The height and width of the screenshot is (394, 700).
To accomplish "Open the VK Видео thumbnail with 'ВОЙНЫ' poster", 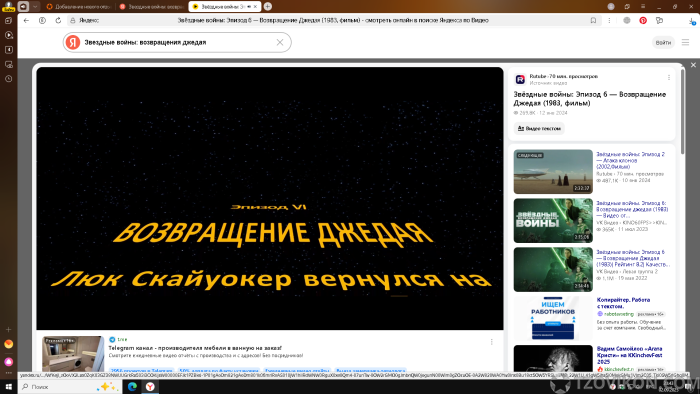I will tap(553, 221).
